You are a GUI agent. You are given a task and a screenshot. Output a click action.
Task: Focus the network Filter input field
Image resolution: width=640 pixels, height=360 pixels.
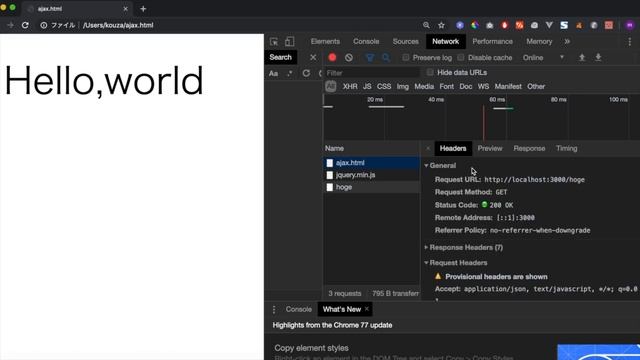point(372,73)
